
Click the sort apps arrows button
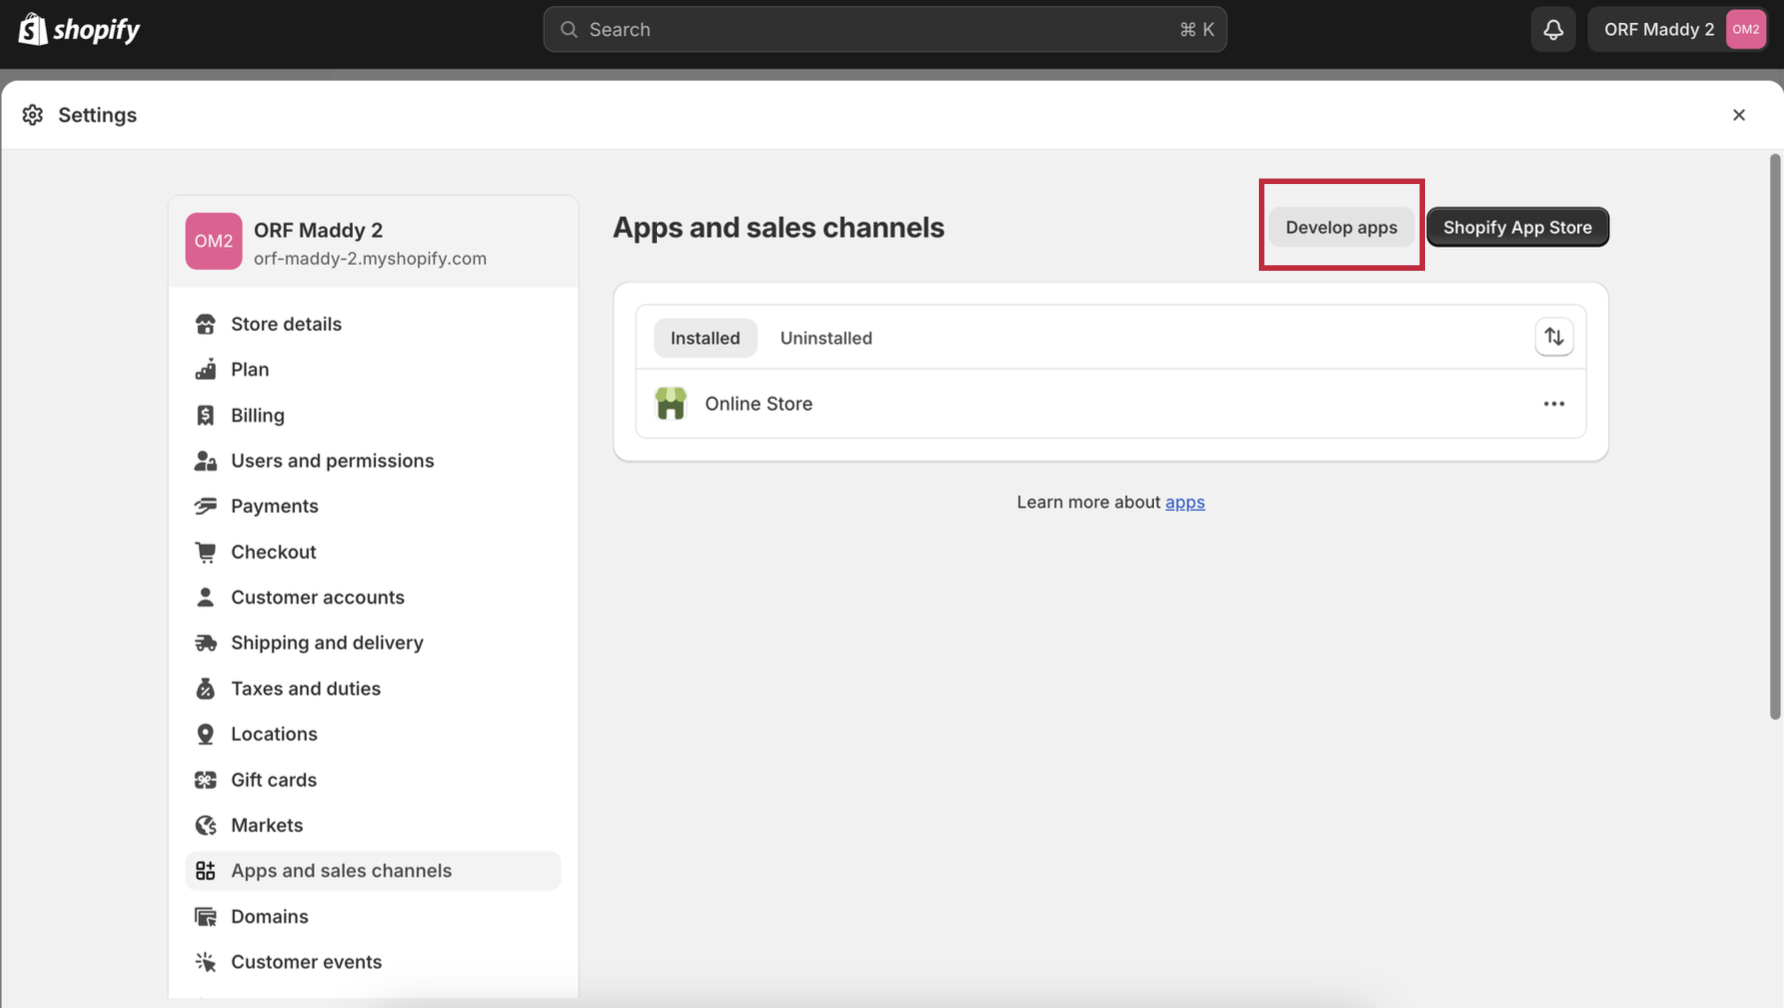1554,337
